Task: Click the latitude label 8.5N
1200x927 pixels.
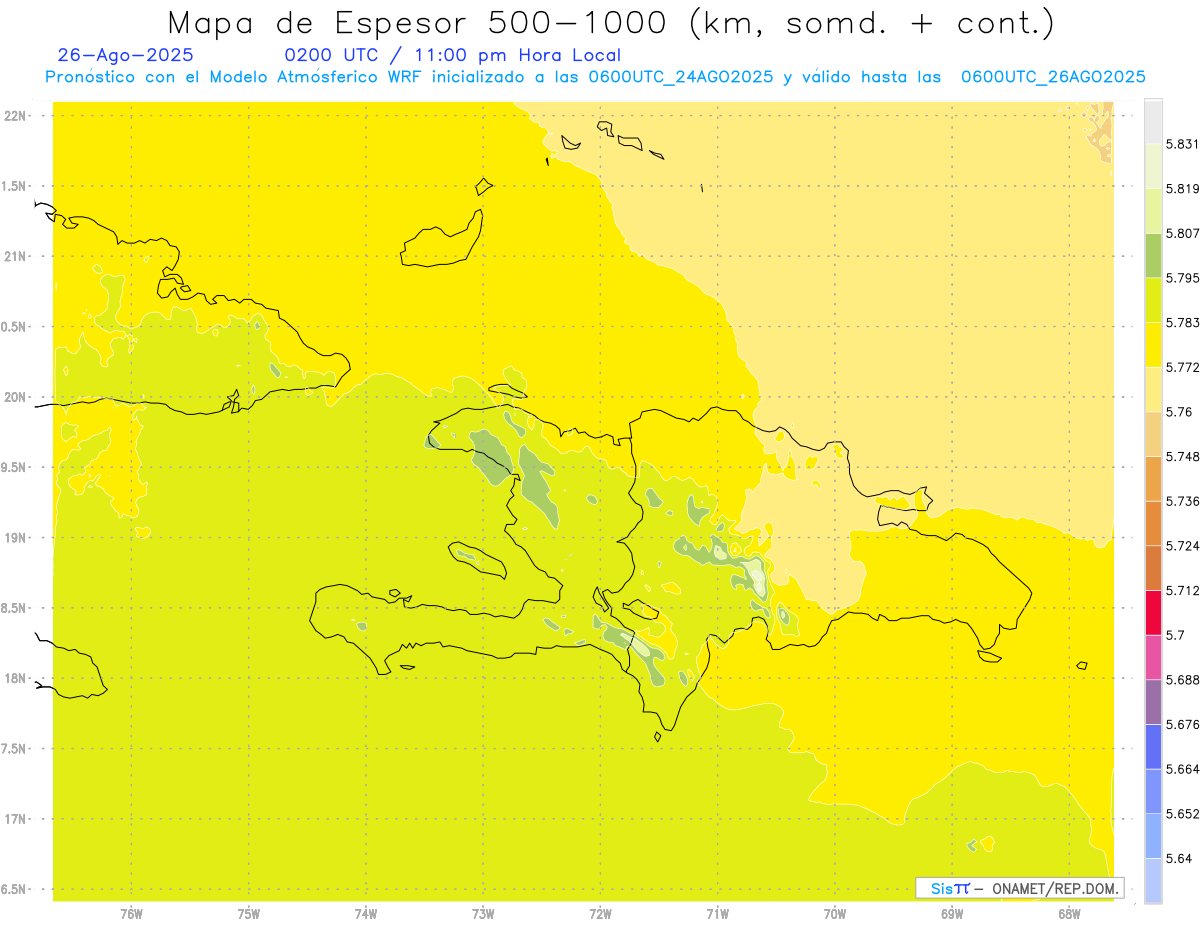Action: [x=13, y=608]
